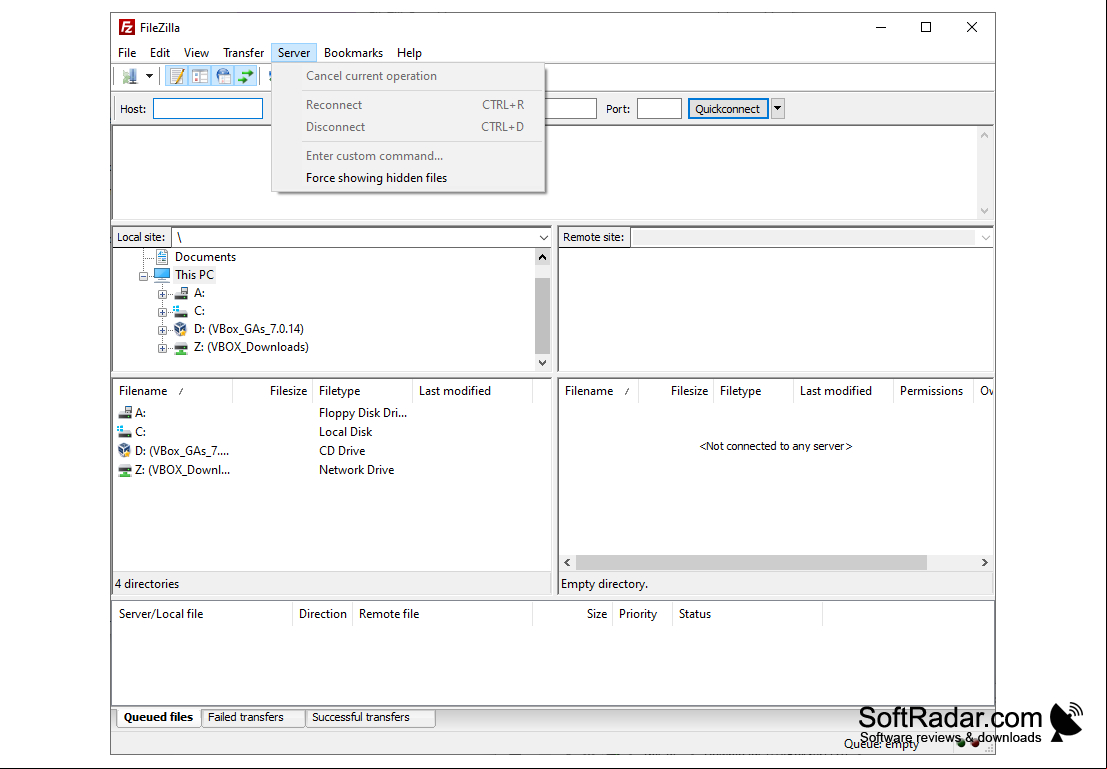Click the local tree scroll down arrow
Image resolution: width=1107 pixels, height=769 pixels.
click(x=542, y=363)
